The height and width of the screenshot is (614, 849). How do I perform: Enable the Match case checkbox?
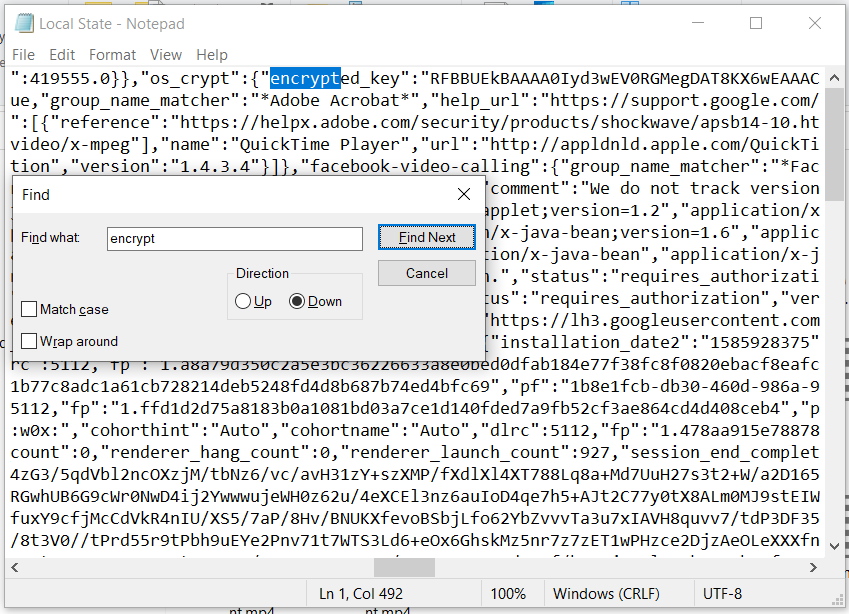(29, 310)
